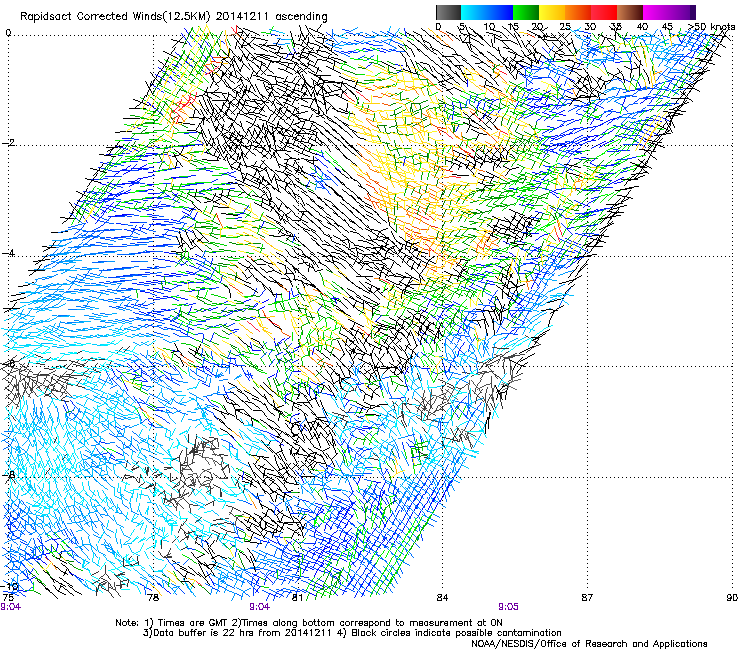
Task: Click the longitude label '90'
Action: (732, 598)
